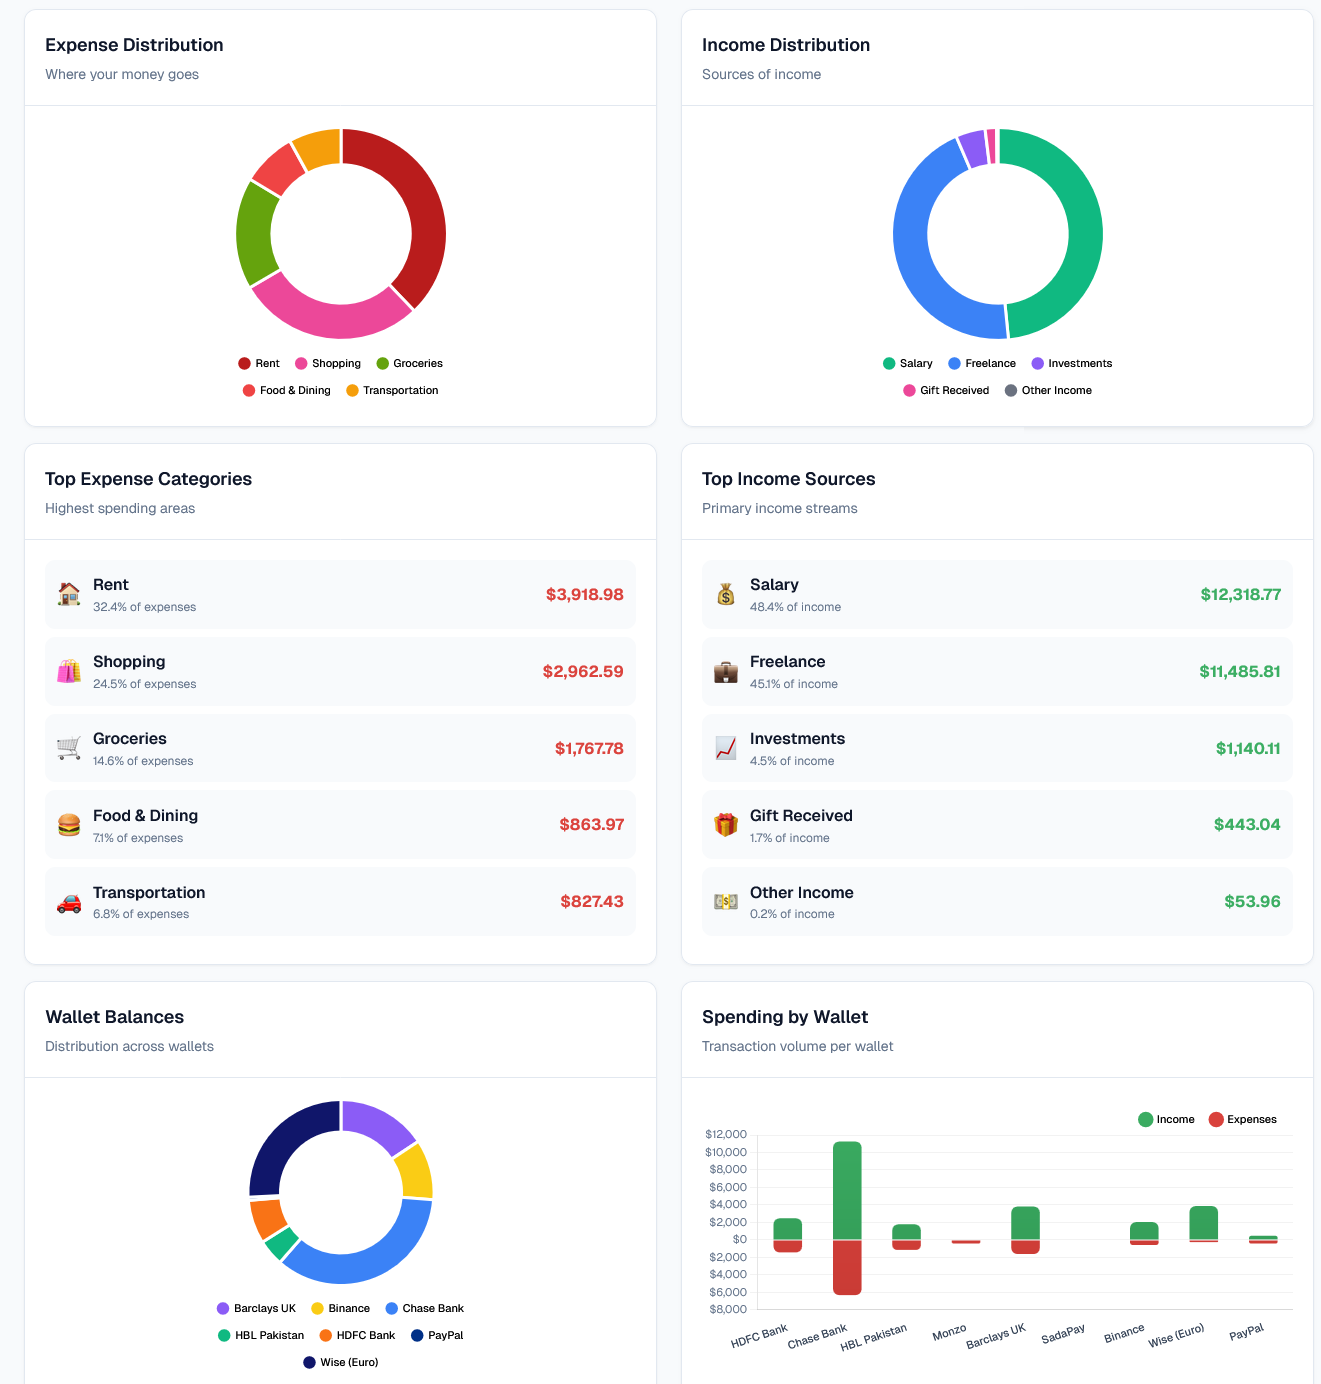Image resolution: width=1321 pixels, height=1384 pixels.
Task: Select the Binance legend under Wallet Balances
Action: coord(341,1308)
